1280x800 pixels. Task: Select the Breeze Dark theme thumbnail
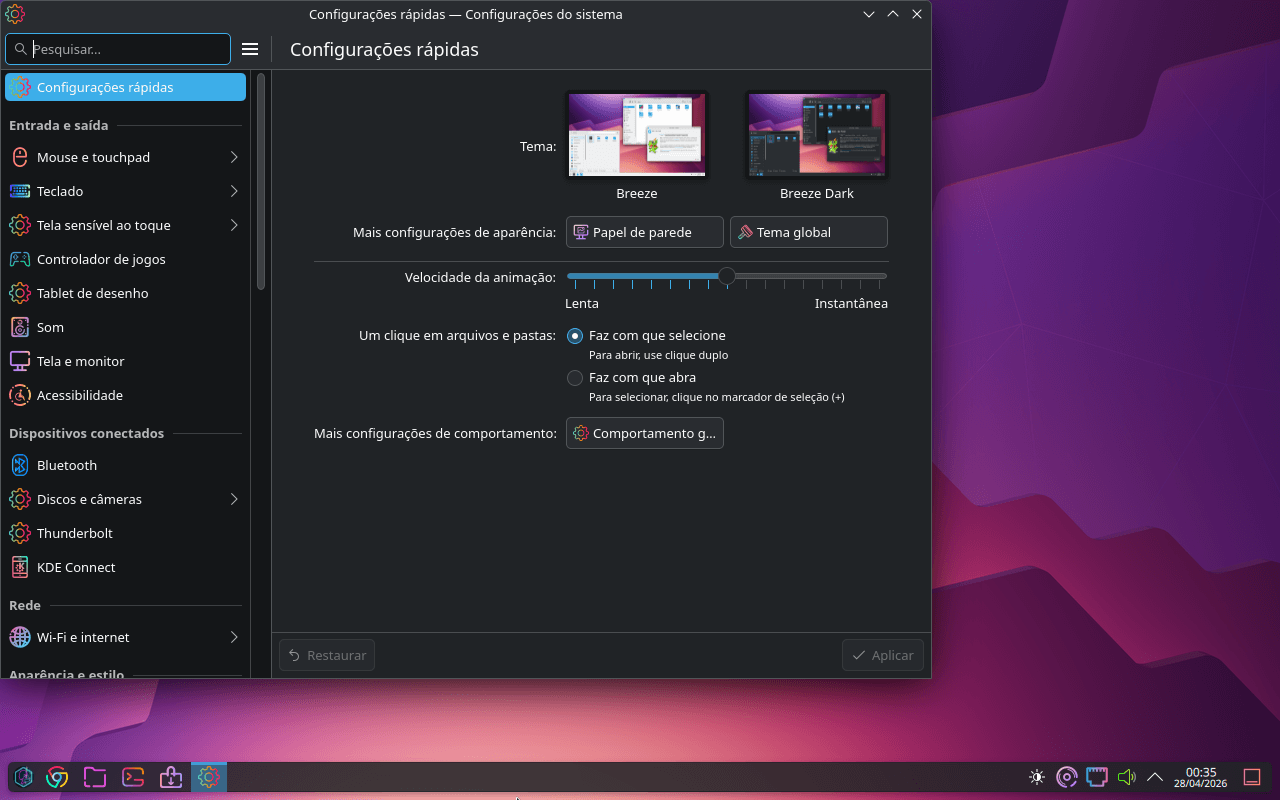pos(816,134)
